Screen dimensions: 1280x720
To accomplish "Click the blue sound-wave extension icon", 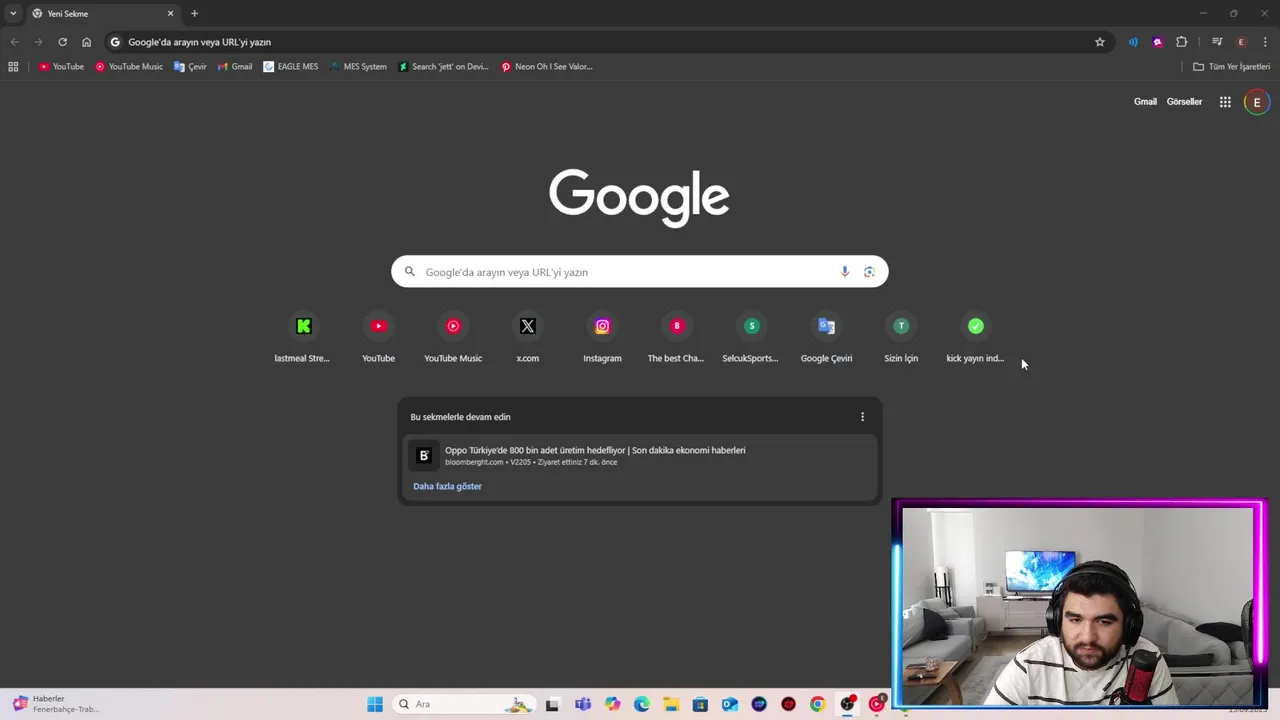I will coord(1133,42).
